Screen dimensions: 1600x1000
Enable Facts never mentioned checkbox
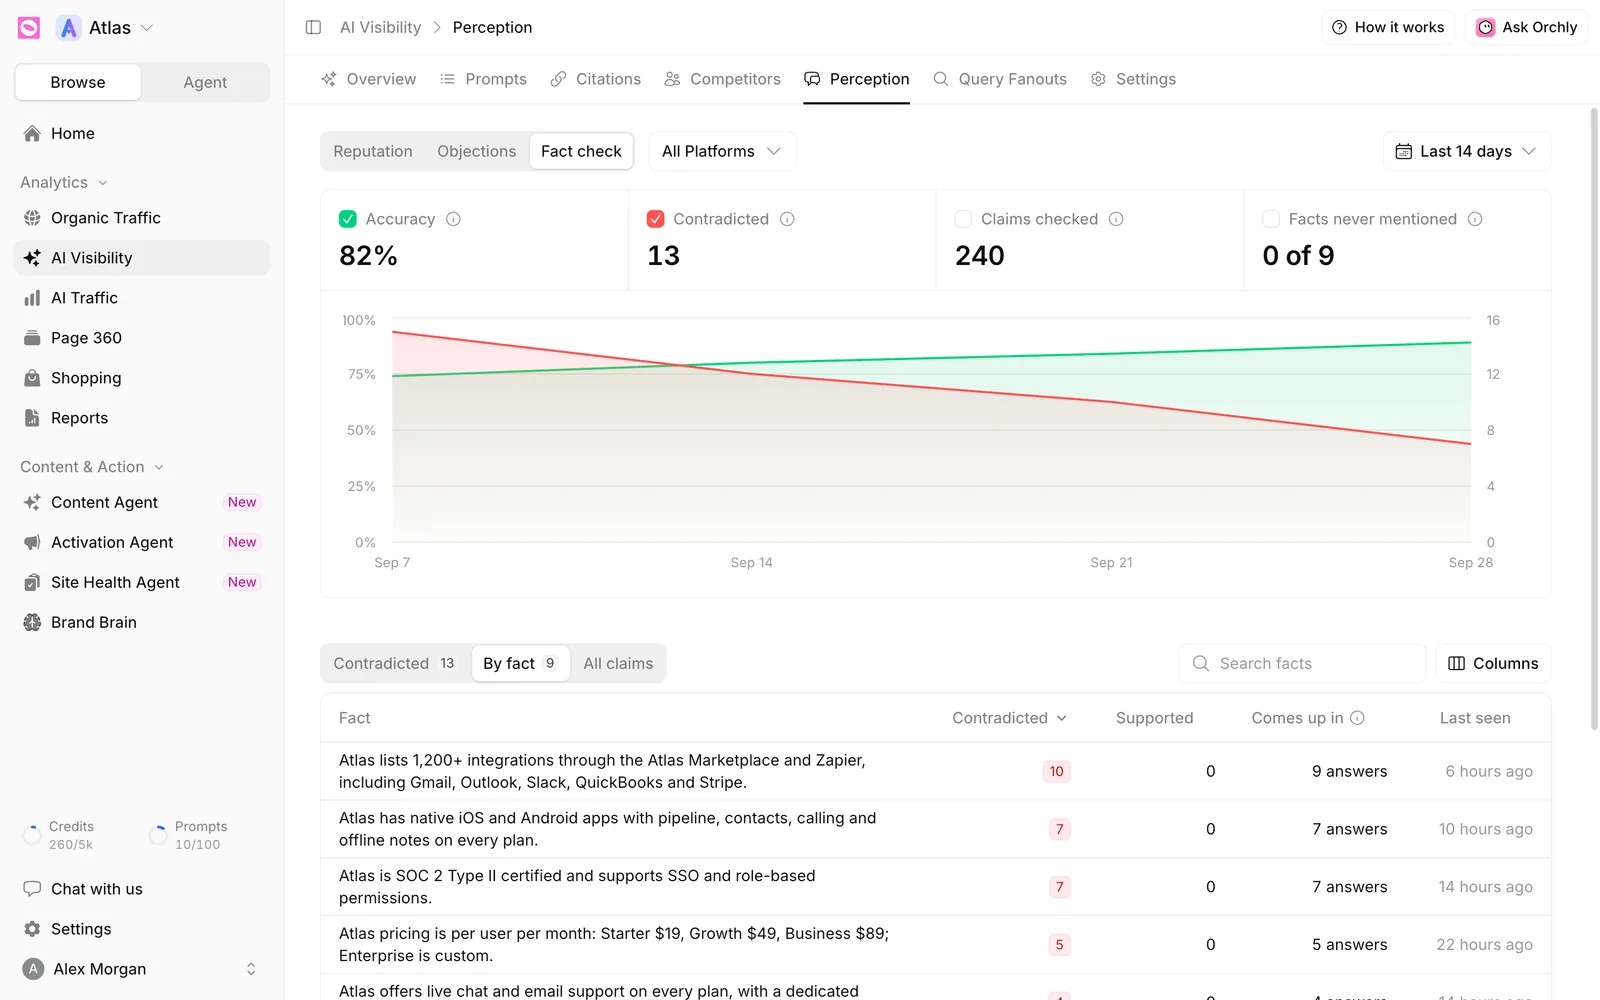click(x=1271, y=219)
